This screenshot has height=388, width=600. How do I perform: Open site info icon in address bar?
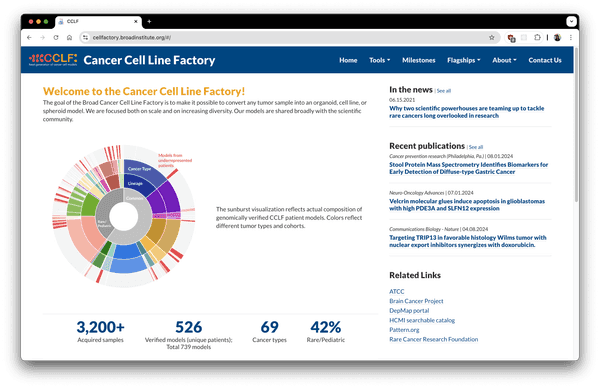click(x=86, y=37)
